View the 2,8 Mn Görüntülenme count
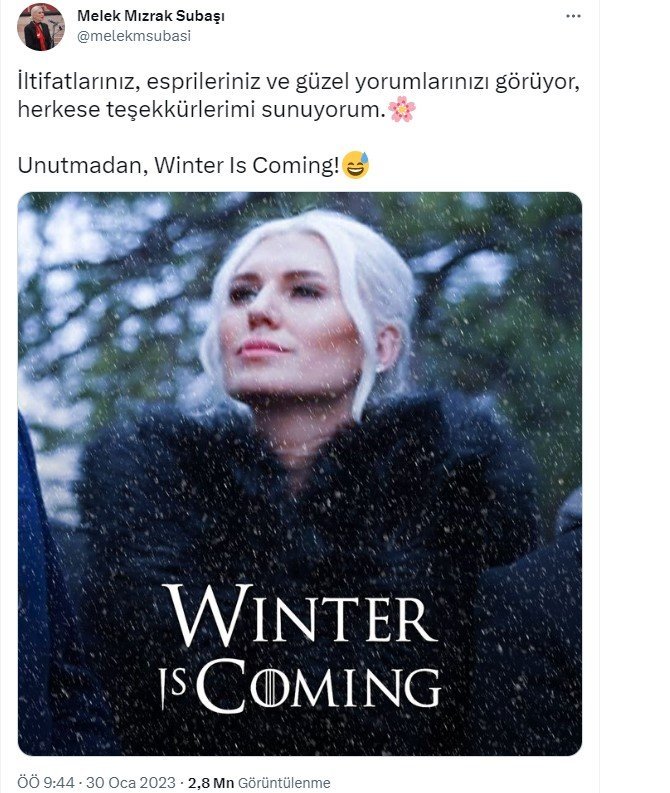 coord(259,782)
